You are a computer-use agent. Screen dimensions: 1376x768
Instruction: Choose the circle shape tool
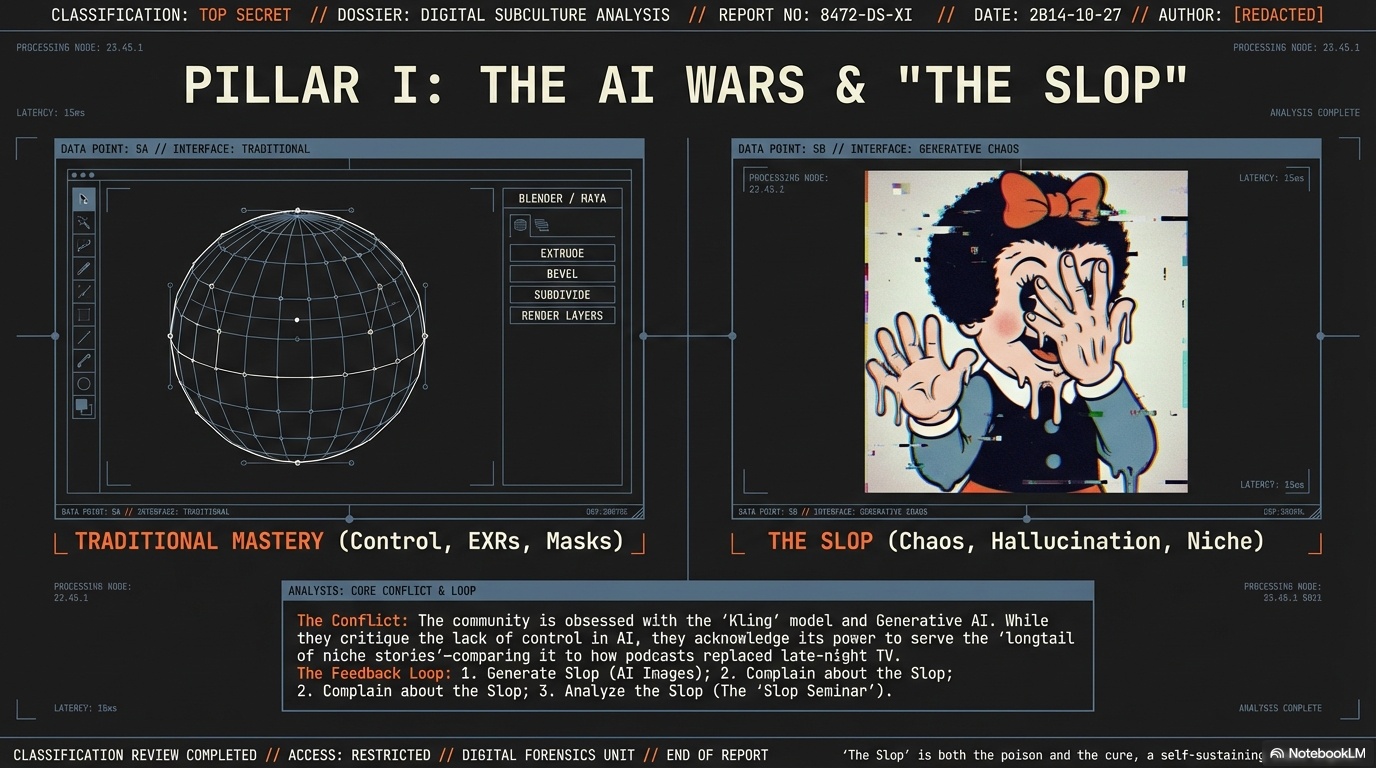(x=84, y=384)
